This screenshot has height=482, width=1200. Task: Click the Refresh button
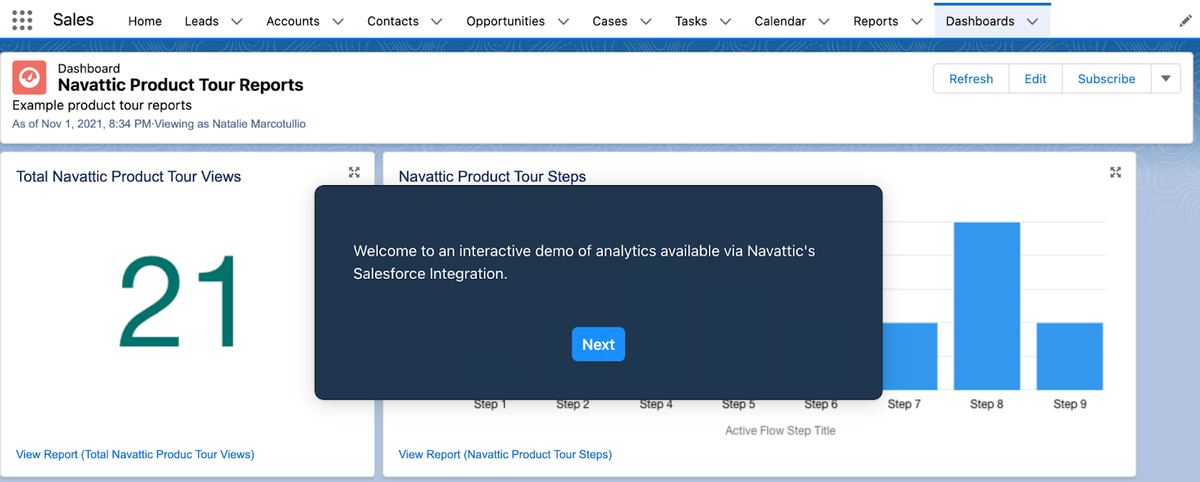click(x=971, y=79)
